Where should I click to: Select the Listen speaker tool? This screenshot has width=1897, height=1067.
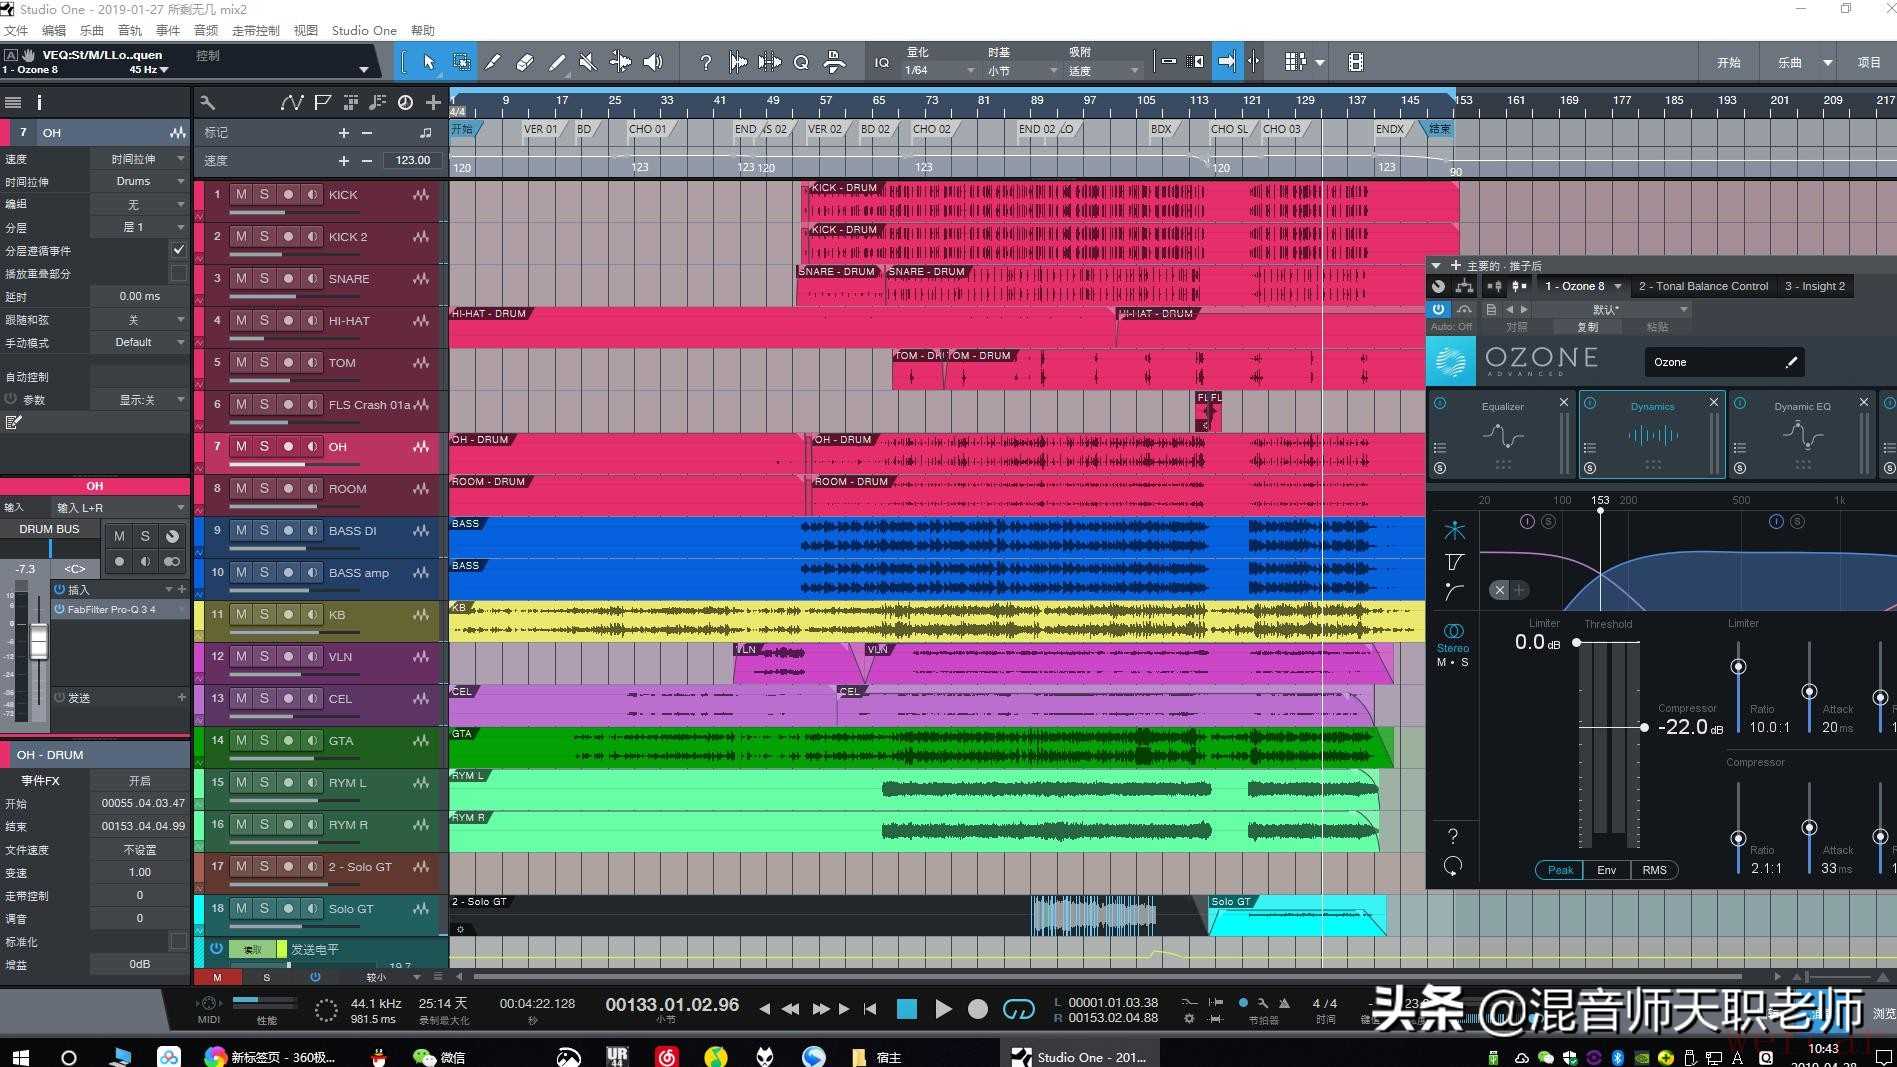pos(653,62)
